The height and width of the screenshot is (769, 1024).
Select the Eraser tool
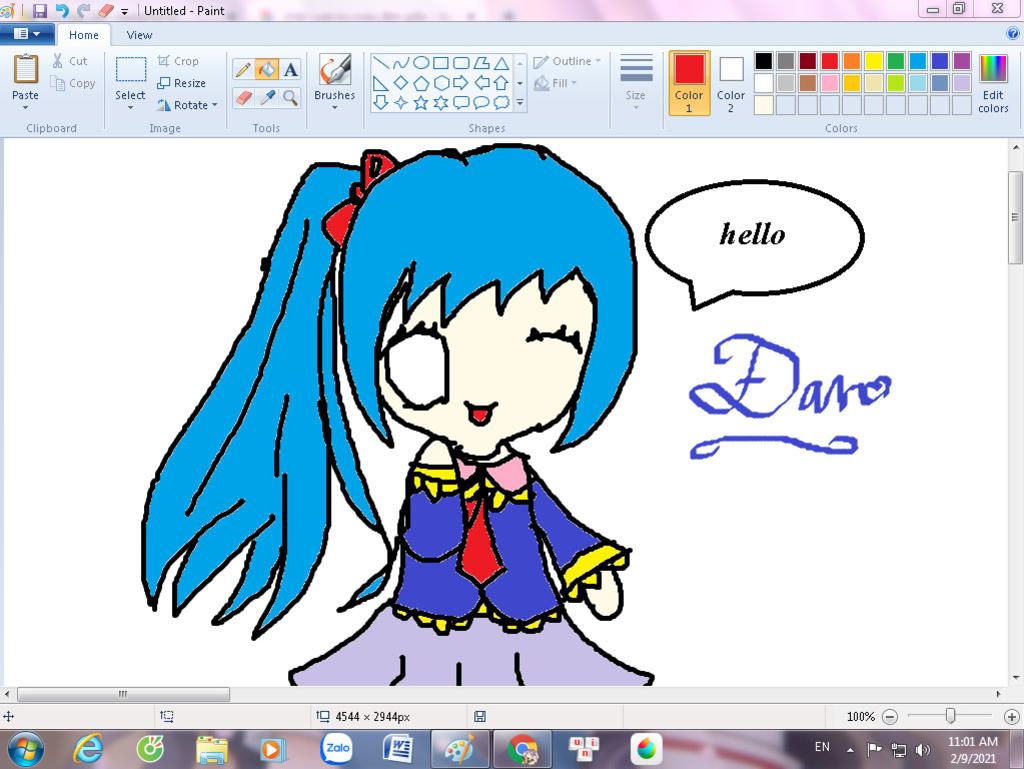tap(243, 98)
